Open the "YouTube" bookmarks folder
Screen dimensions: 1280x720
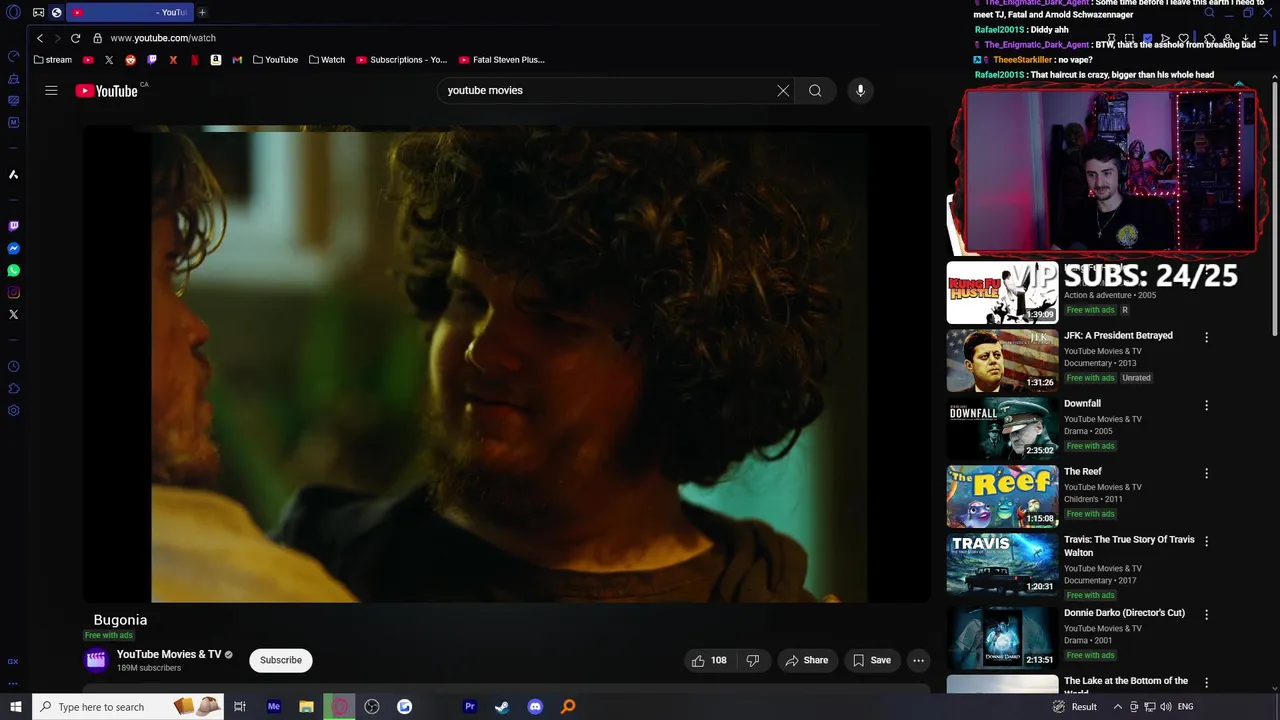point(275,60)
